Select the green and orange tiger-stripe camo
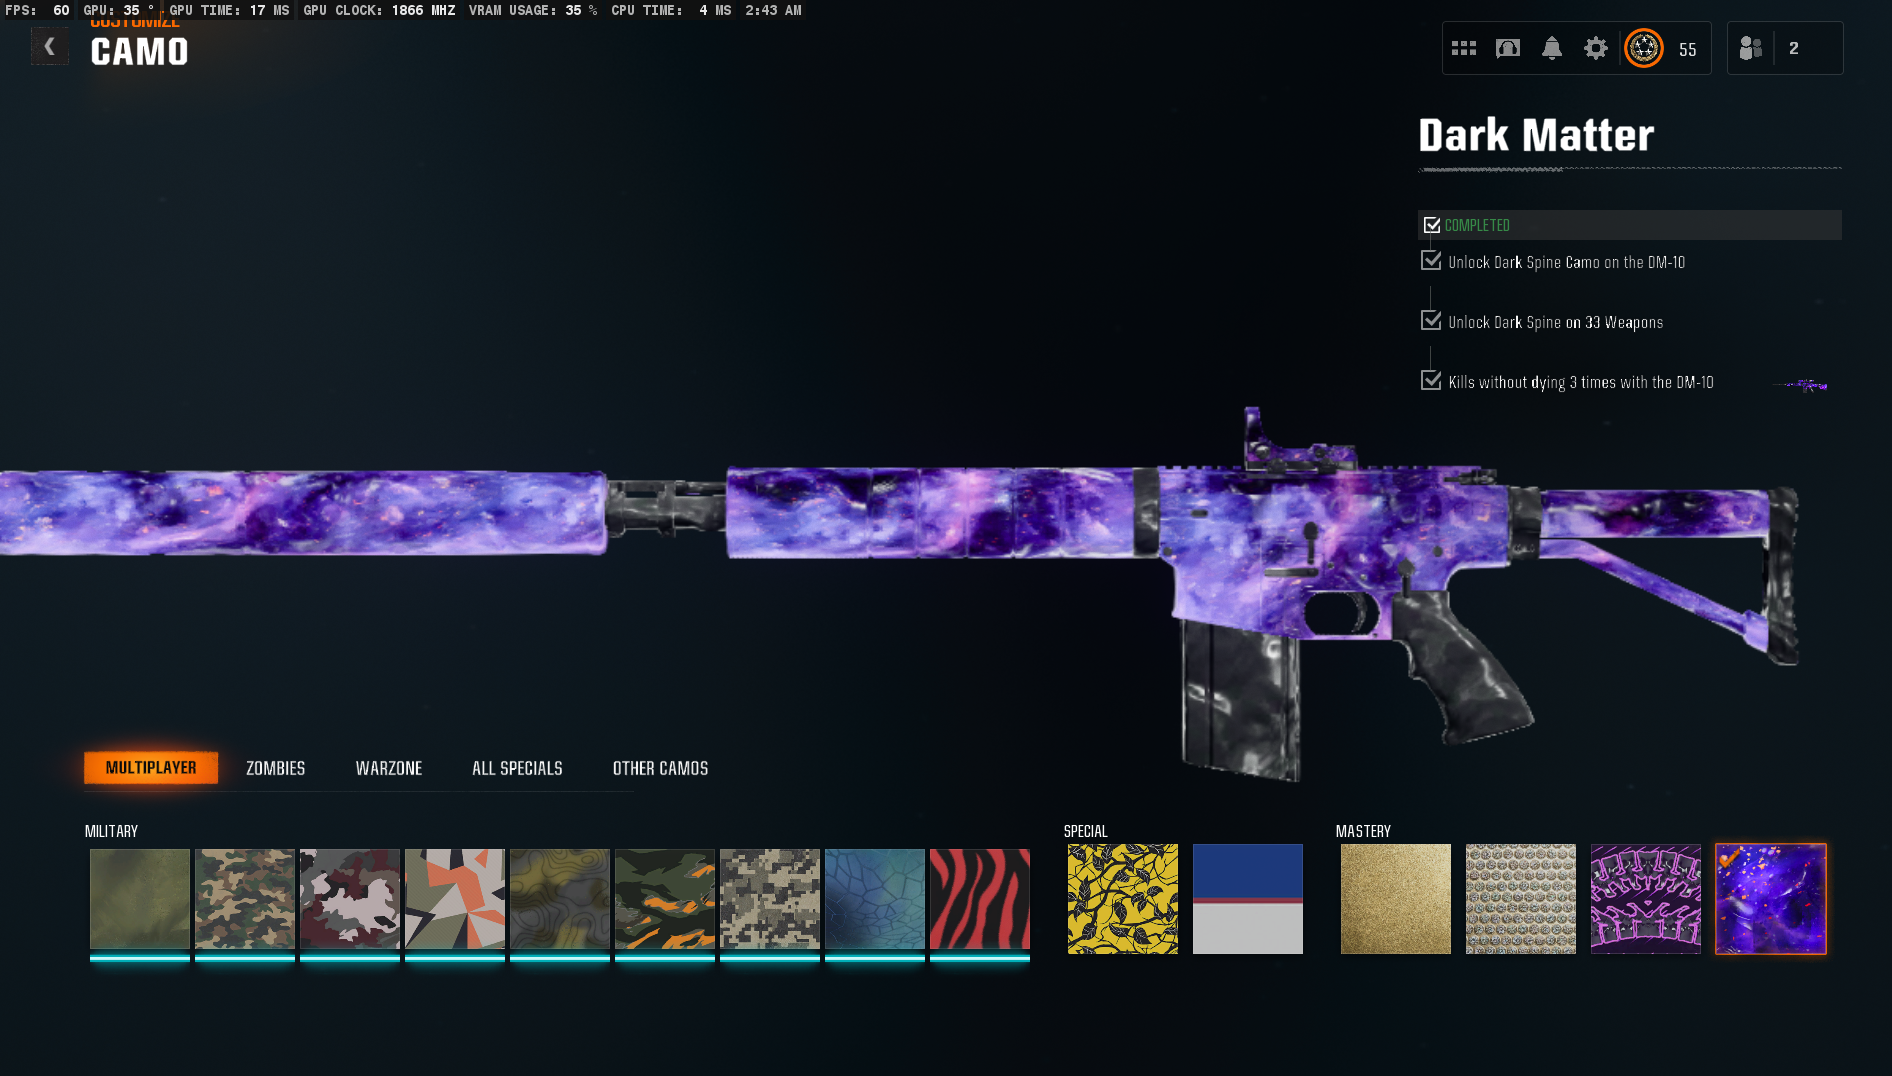The image size is (1892, 1076). [x=665, y=899]
